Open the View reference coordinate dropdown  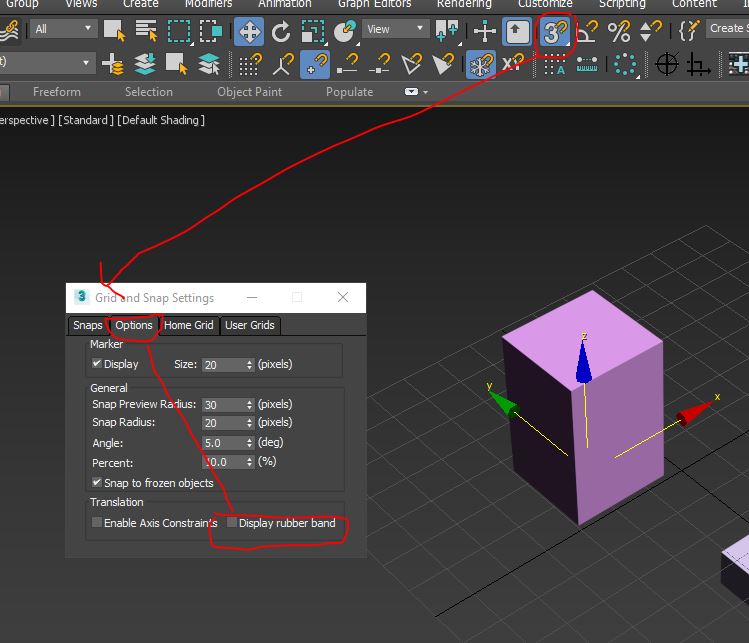(x=396, y=29)
